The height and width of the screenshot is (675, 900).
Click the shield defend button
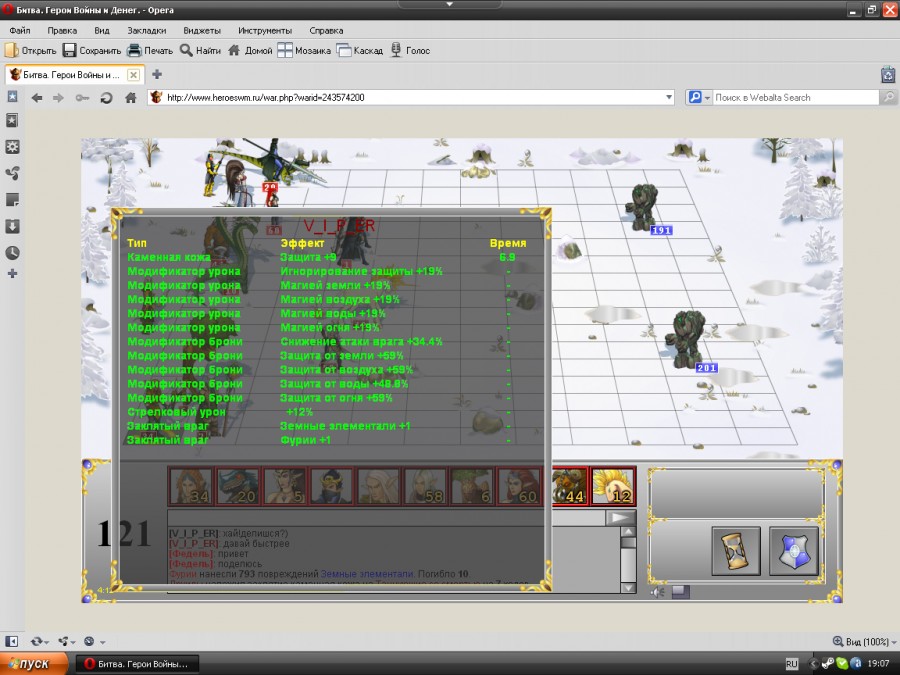(x=794, y=550)
